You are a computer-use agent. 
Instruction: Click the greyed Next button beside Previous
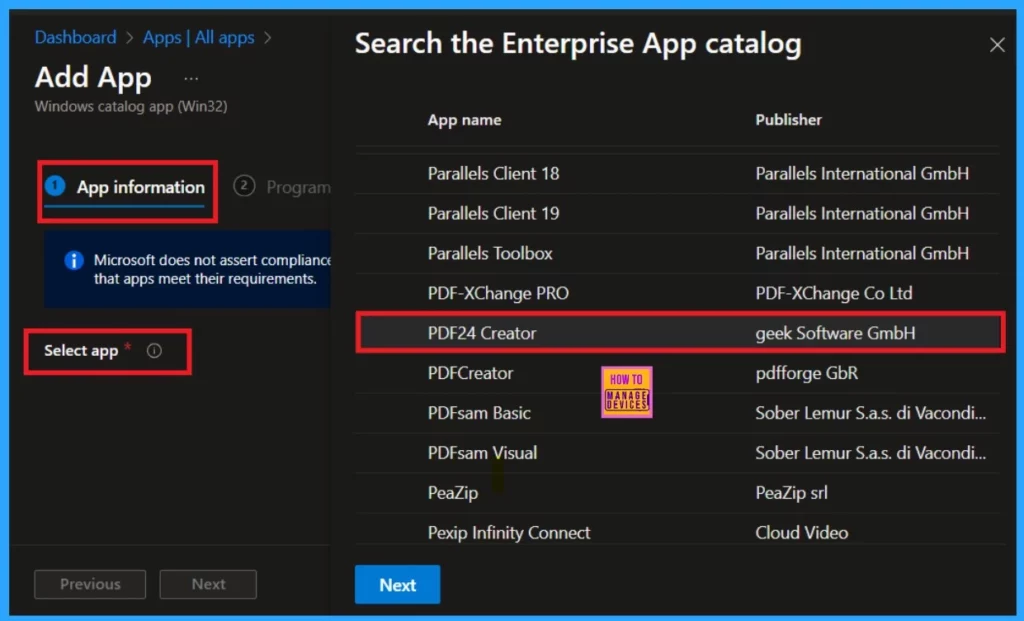point(208,584)
